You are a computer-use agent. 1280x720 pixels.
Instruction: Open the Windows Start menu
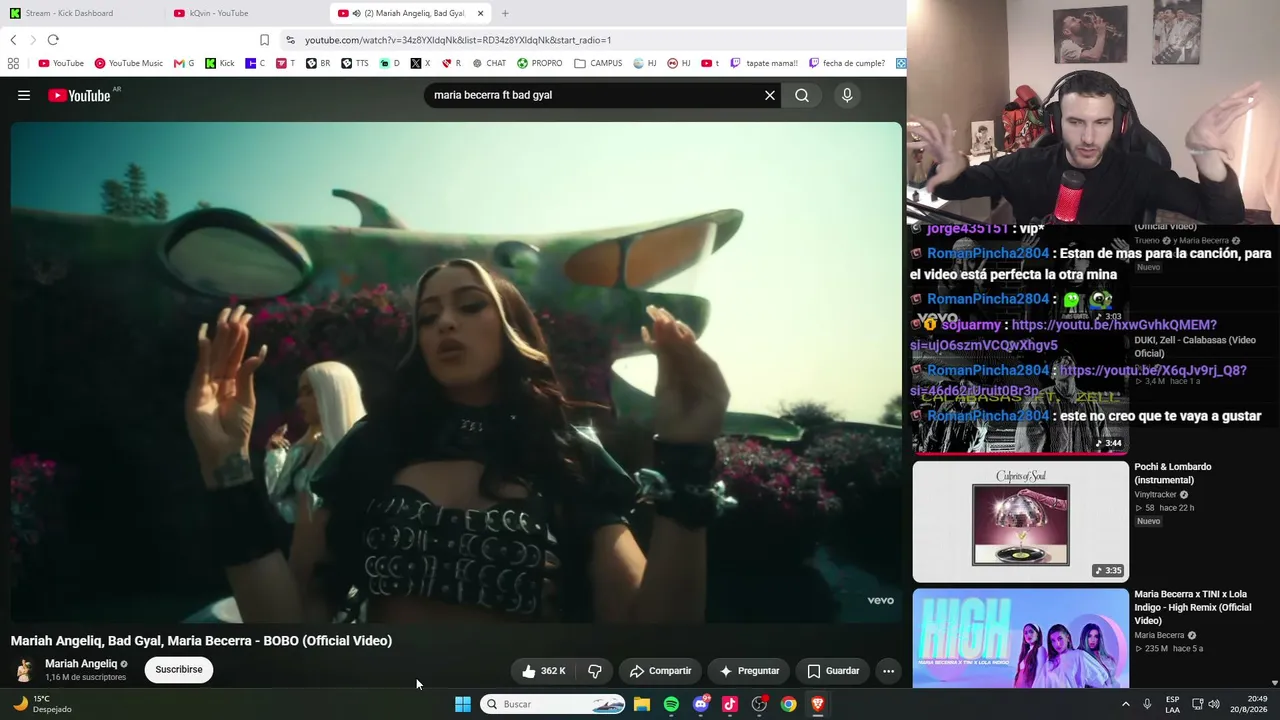point(463,704)
